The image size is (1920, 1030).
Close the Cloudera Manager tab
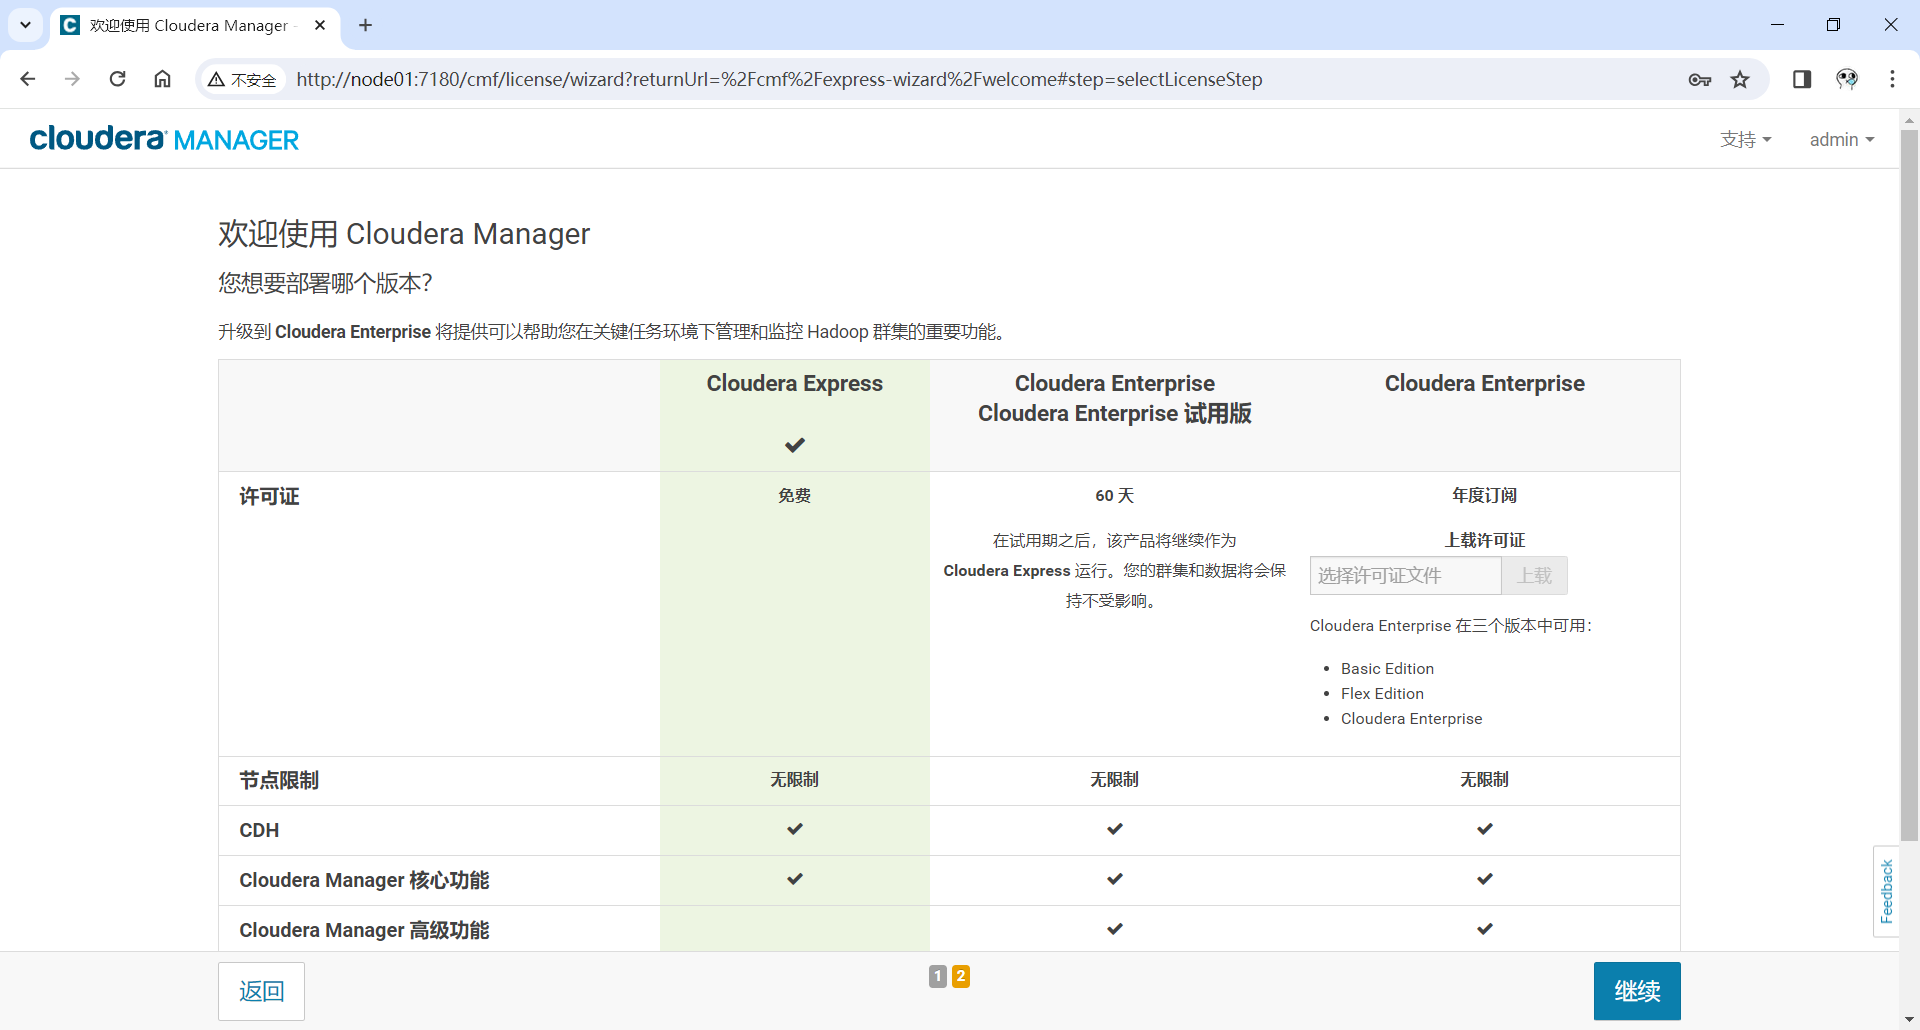coord(320,25)
